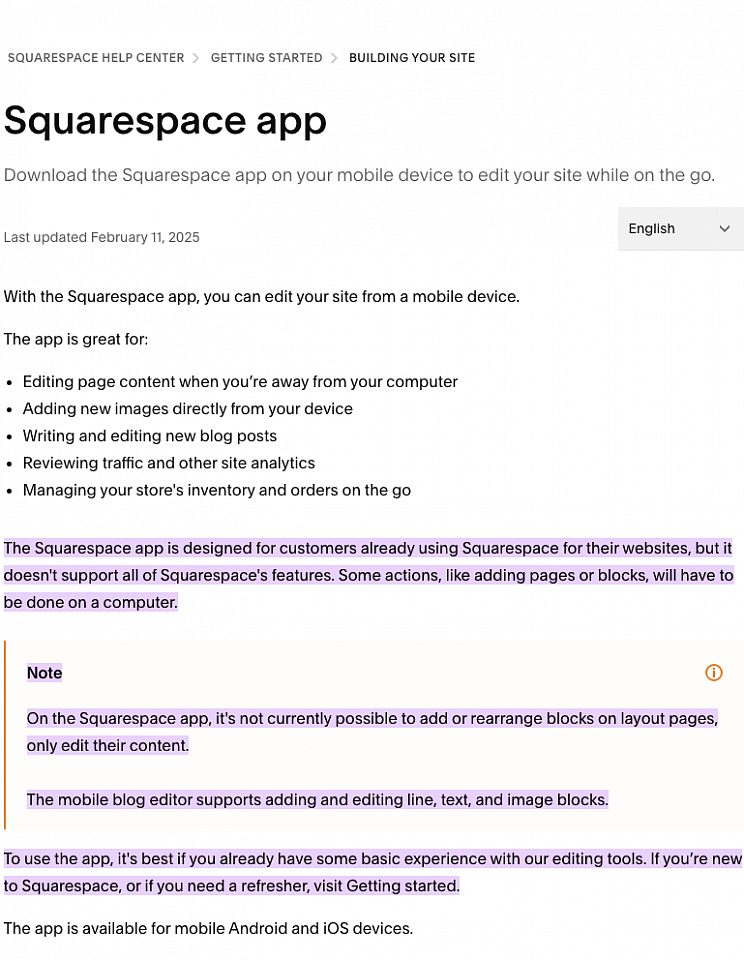
Task: Open the Getting Started breadcrumb link
Action: coord(266,58)
